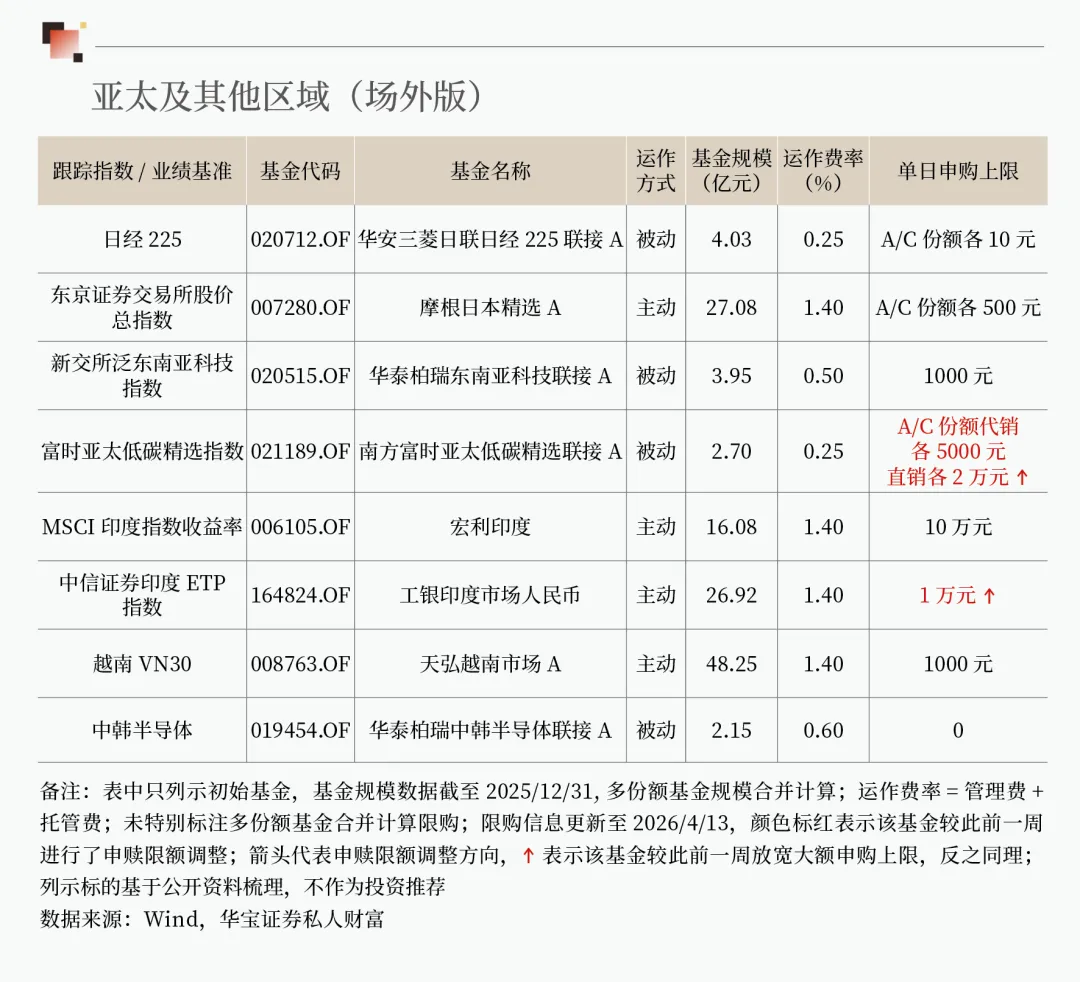
Task: Click column header 单日申购上限
Action: click(958, 171)
